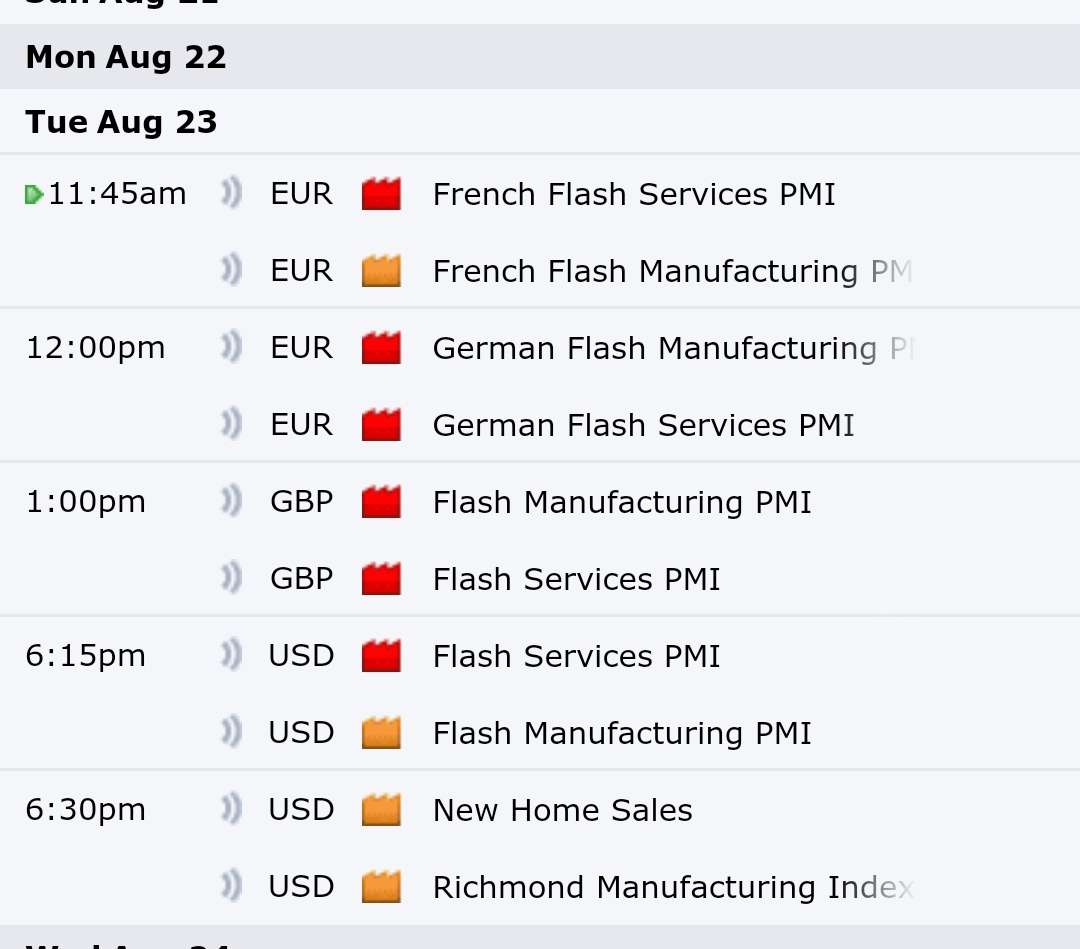The width and height of the screenshot is (1080, 949).
Task: Click the orange impact icon for French Flash Manufacturing PMI
Action: tap(381, 271)
